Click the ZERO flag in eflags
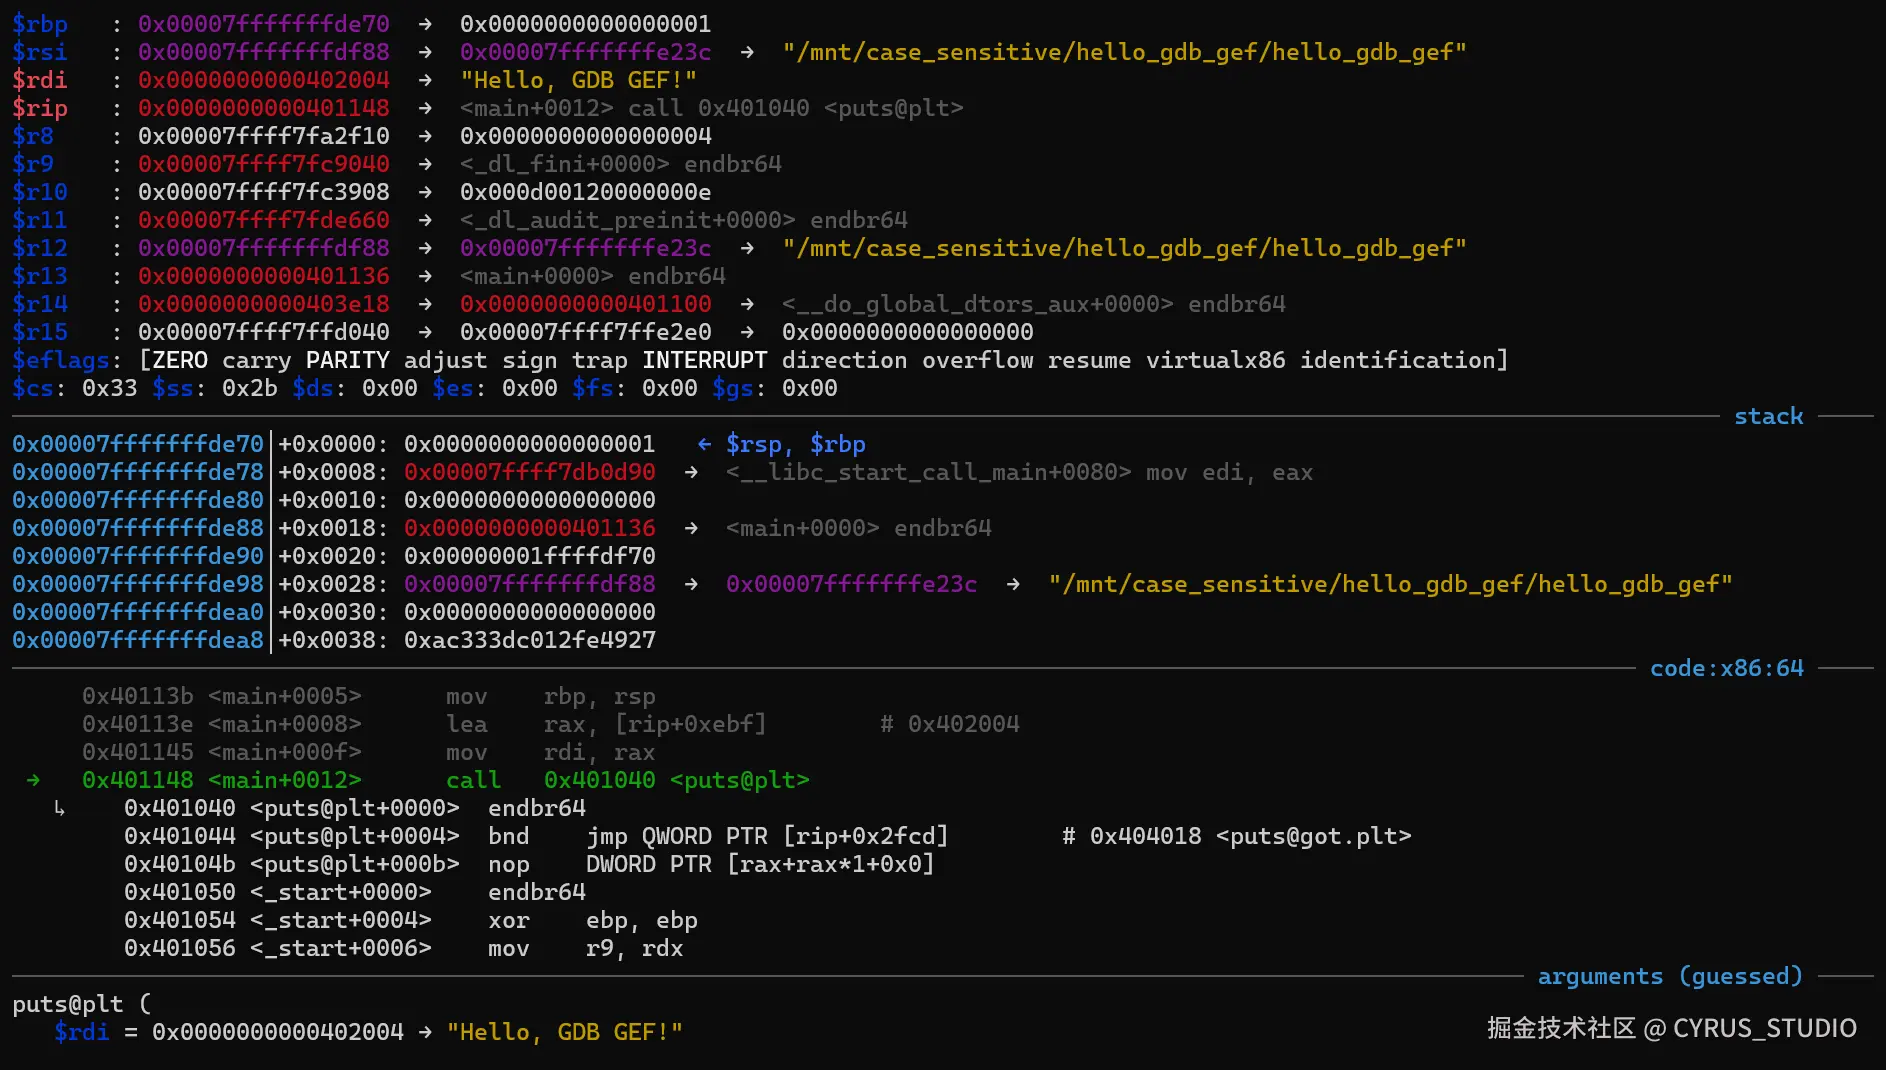The image size is (1886, 1070). (x=180, y=360)
